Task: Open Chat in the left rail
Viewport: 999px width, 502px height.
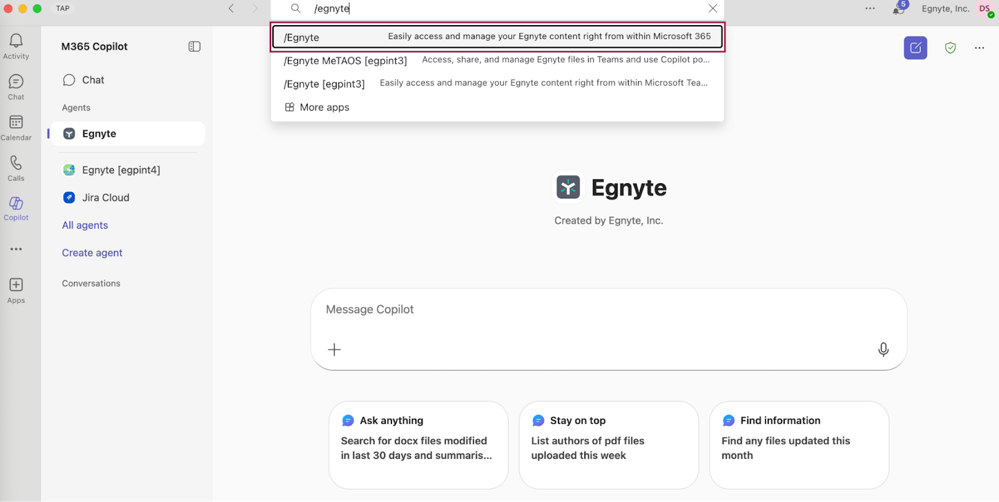Action: pyautogui.click(x=16, y=87)
